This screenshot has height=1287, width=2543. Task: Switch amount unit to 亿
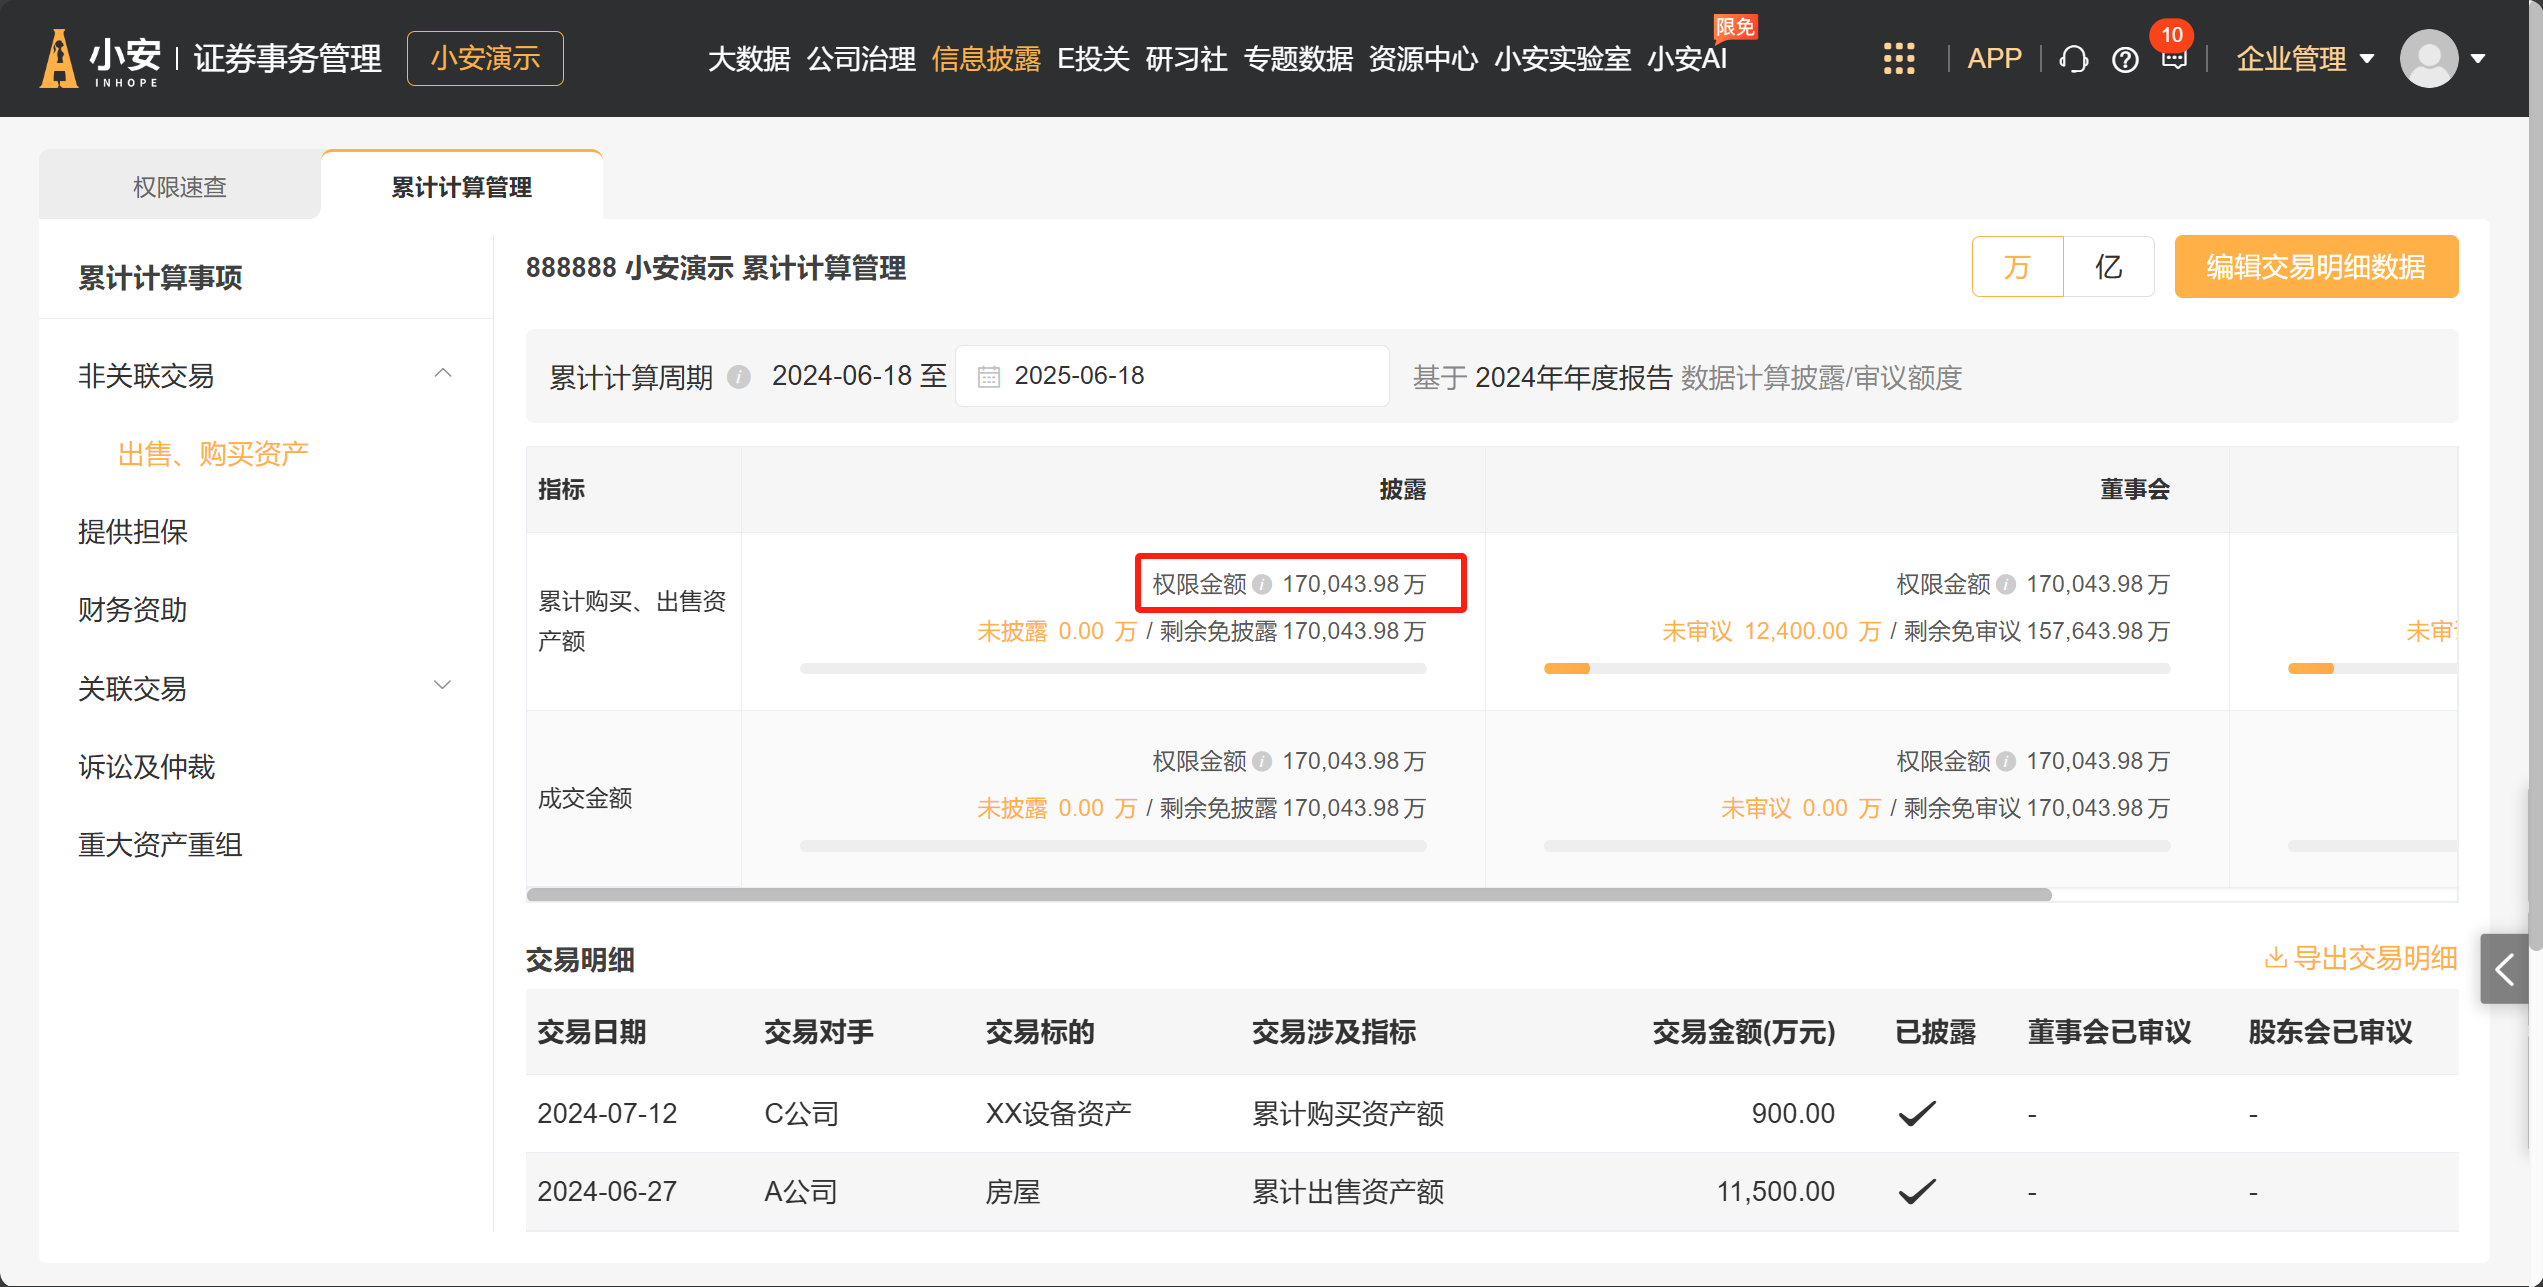[x=2108, y=267]
